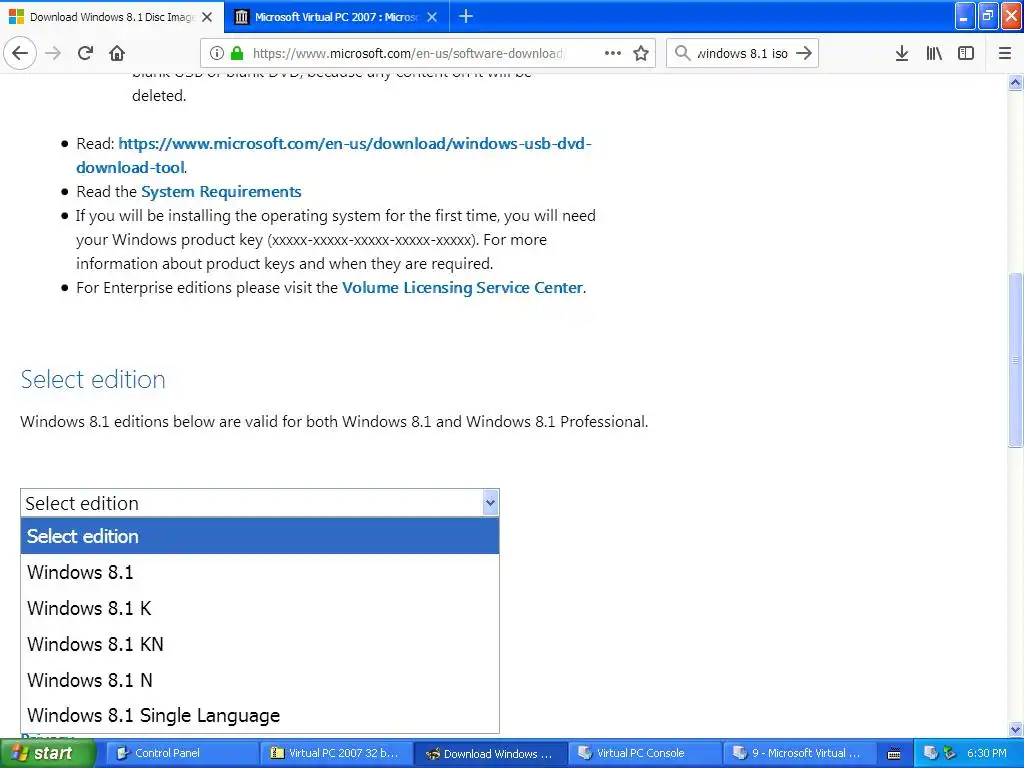Open the Firefox hamburger menu
Image resolution: width=1024 pixels, height=768 pixels.
coord(1005,53)
